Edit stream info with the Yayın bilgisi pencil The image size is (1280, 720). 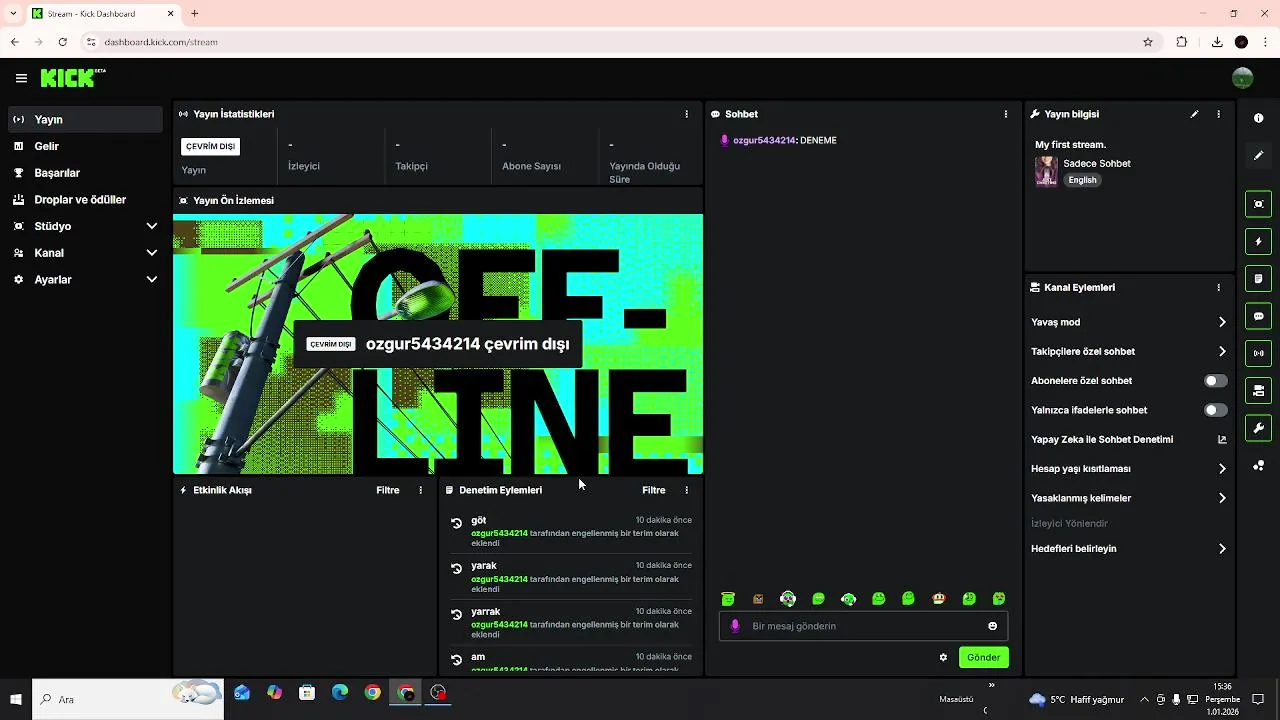[x=1194, y=114]
